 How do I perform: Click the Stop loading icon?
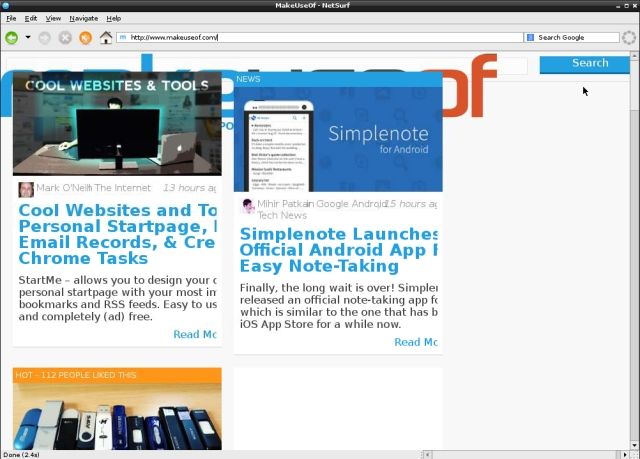(x=65, y=38)
